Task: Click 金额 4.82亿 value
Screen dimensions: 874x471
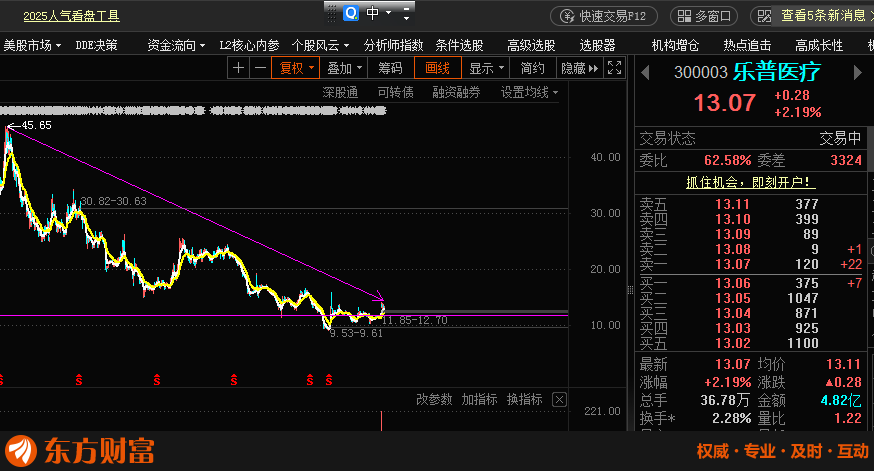Action: point(841,400)
